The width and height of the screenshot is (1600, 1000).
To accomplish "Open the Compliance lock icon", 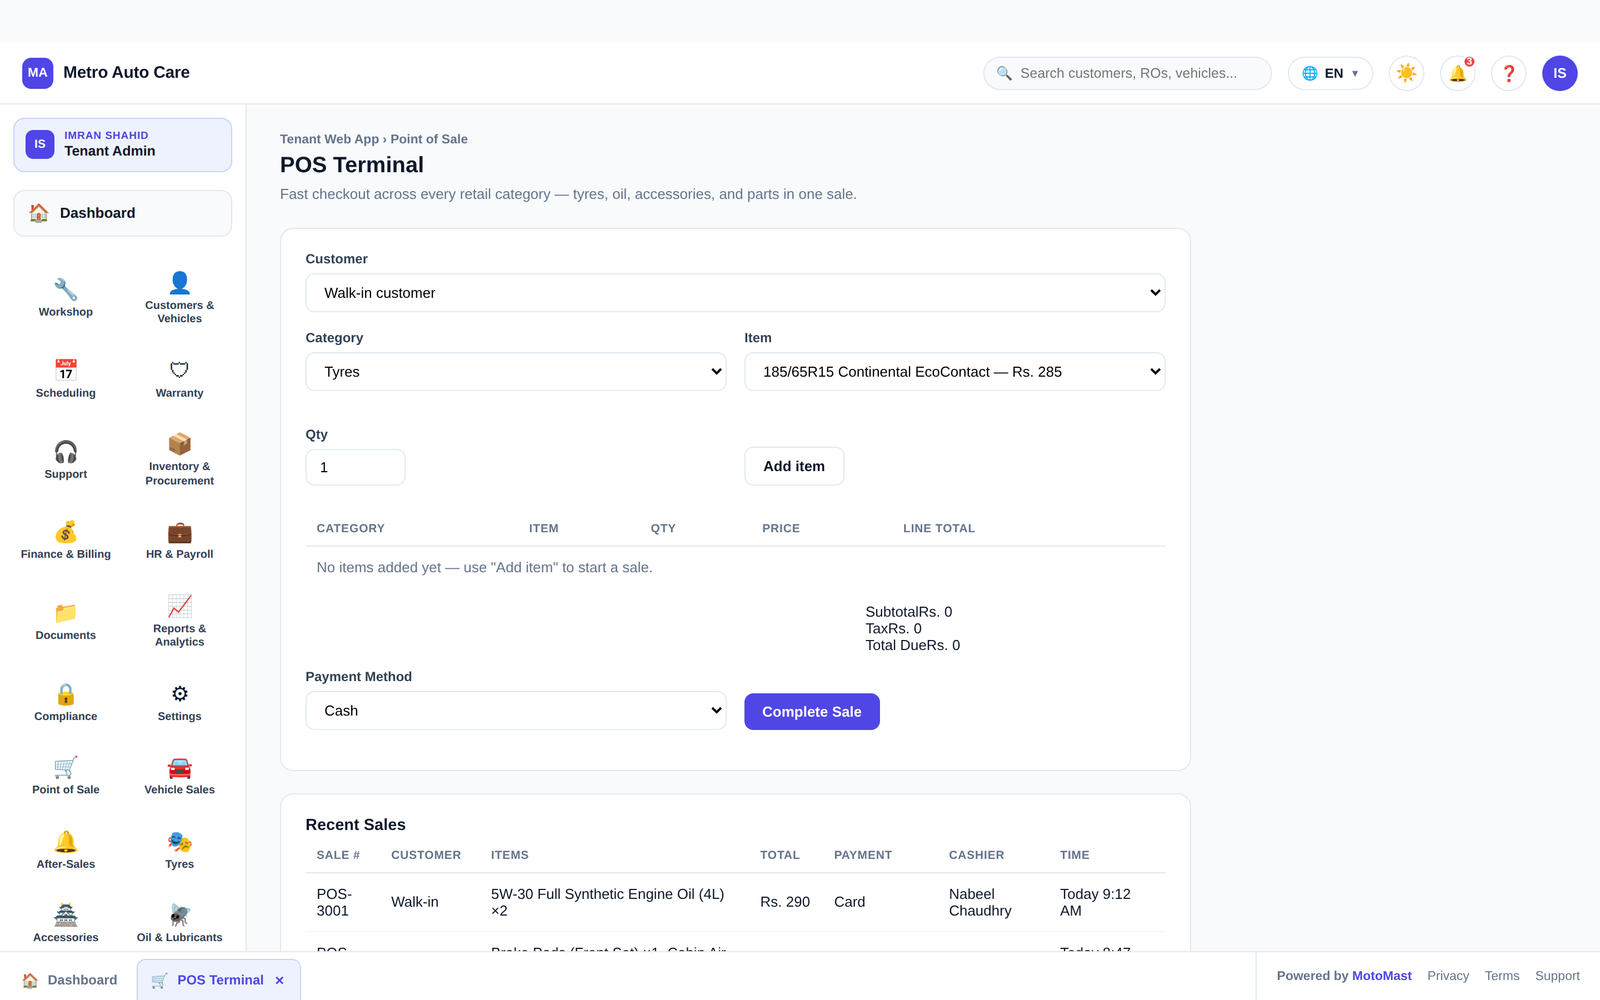I will point(66,703).
